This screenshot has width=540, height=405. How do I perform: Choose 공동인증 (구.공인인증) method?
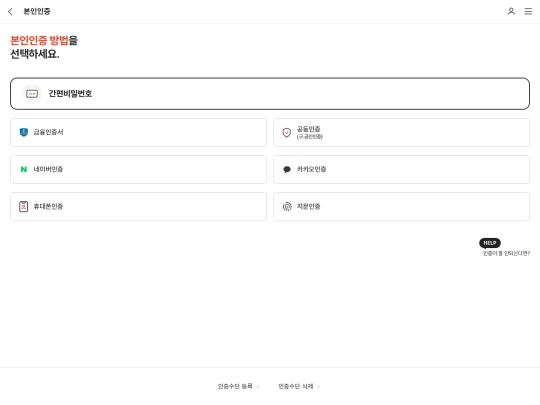402,133
